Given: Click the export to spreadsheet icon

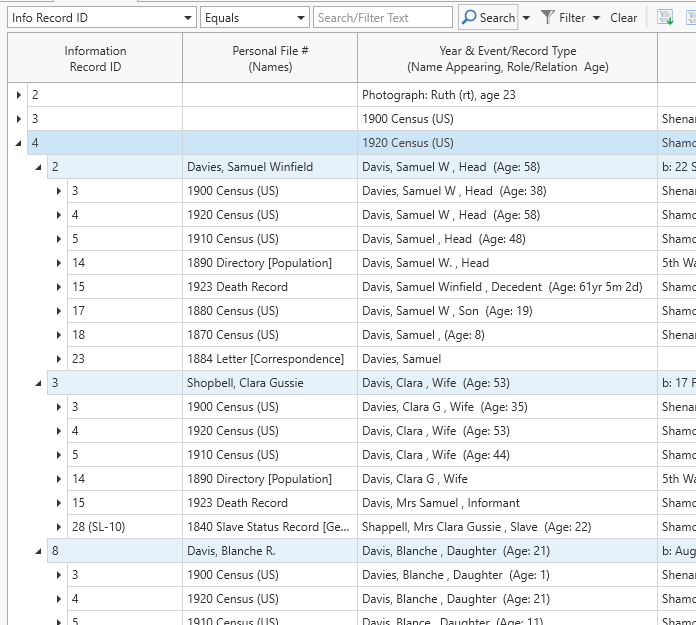Looking at the screenshot, I should (x=665, y=17).
